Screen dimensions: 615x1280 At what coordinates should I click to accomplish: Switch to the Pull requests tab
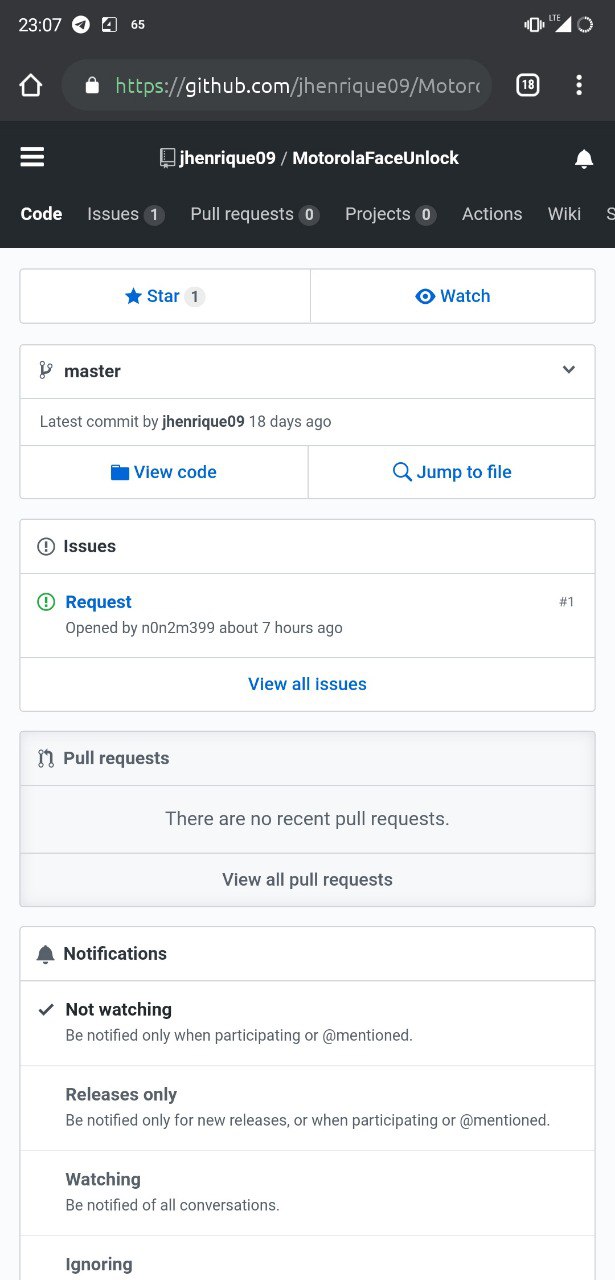pyautogui.click(x=255, y=214)
